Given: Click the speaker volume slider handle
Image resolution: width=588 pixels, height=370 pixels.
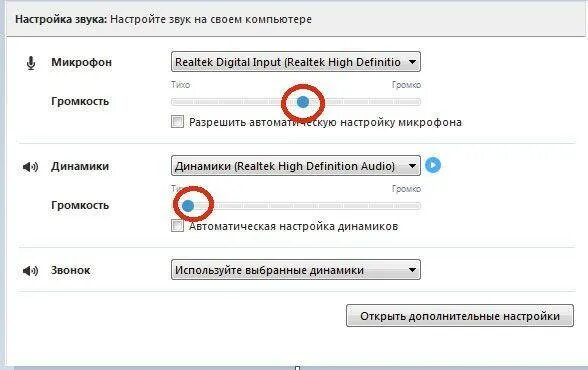Looking at the screenshot, I should coord(188,205).
